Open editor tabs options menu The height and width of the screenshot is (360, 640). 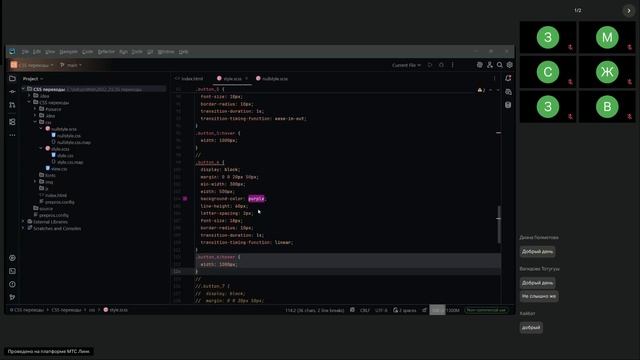tap(495, 78)
